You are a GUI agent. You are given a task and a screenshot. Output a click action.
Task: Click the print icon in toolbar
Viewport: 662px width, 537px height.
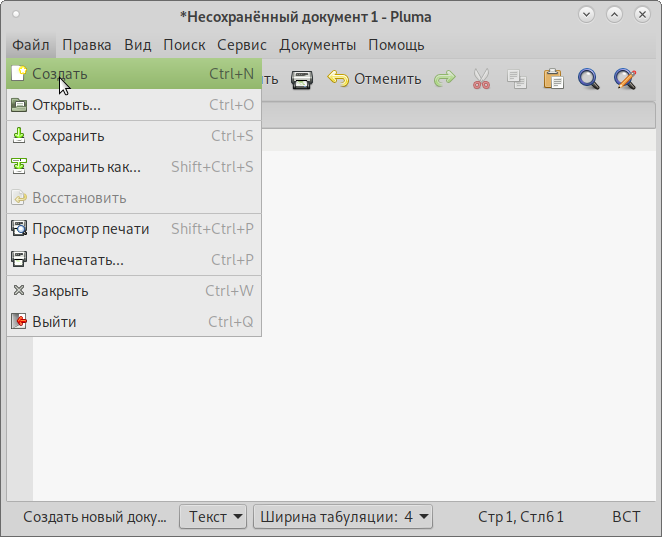coord(302,79)
